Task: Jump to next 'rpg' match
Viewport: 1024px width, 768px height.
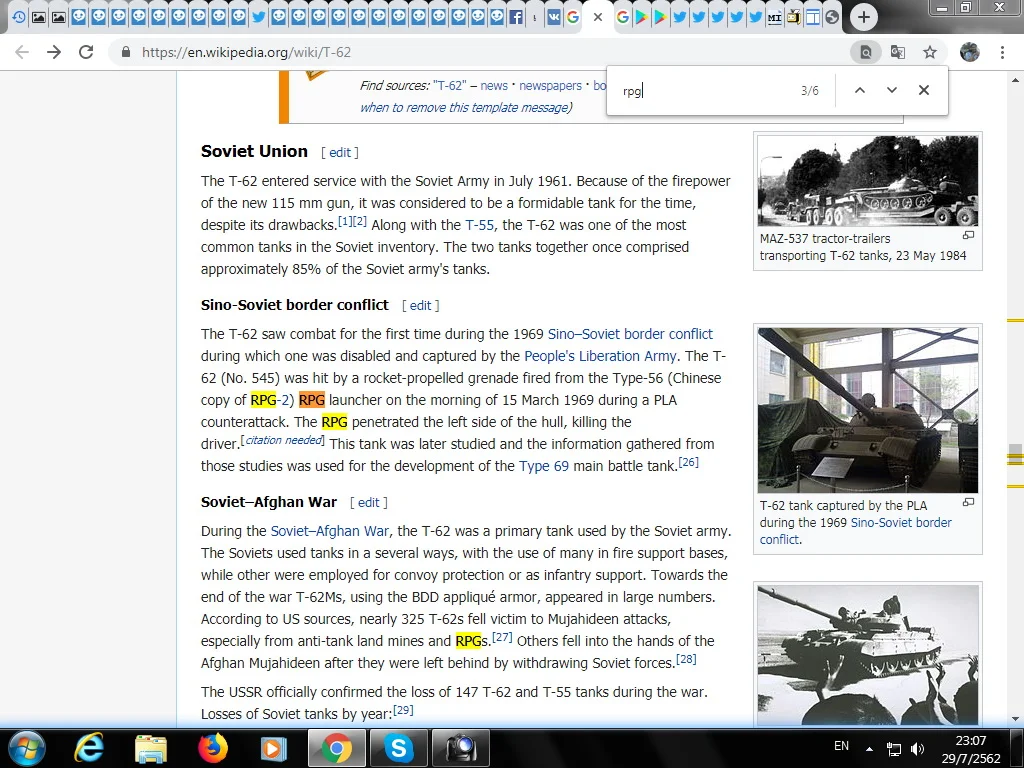Action: pyautogui.click(x=891, y=90)
